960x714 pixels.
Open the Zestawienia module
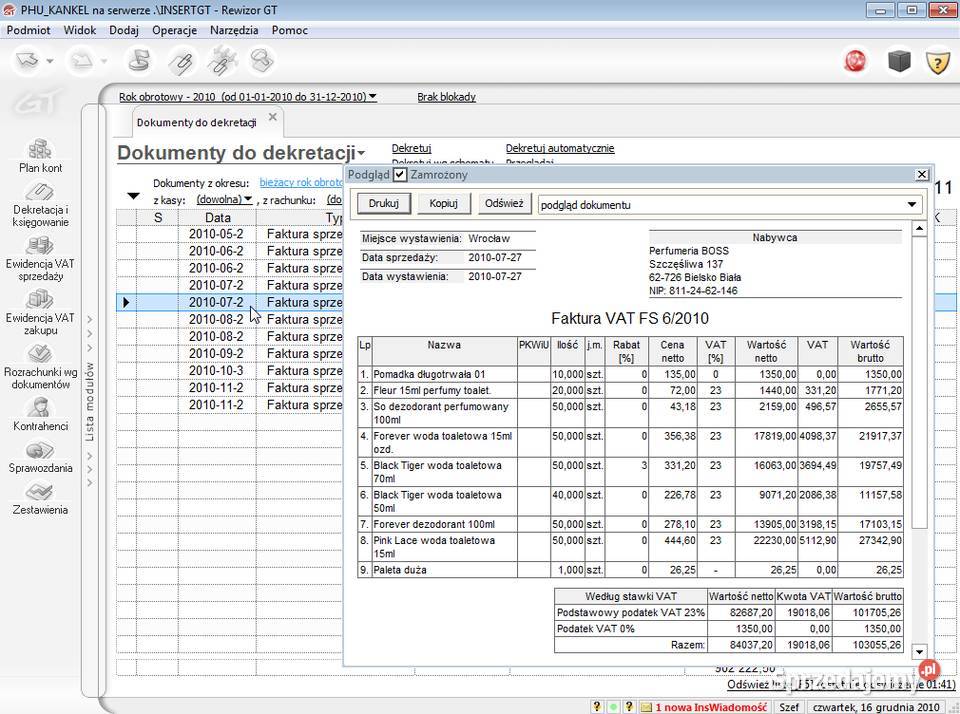[x=41, y=501]
